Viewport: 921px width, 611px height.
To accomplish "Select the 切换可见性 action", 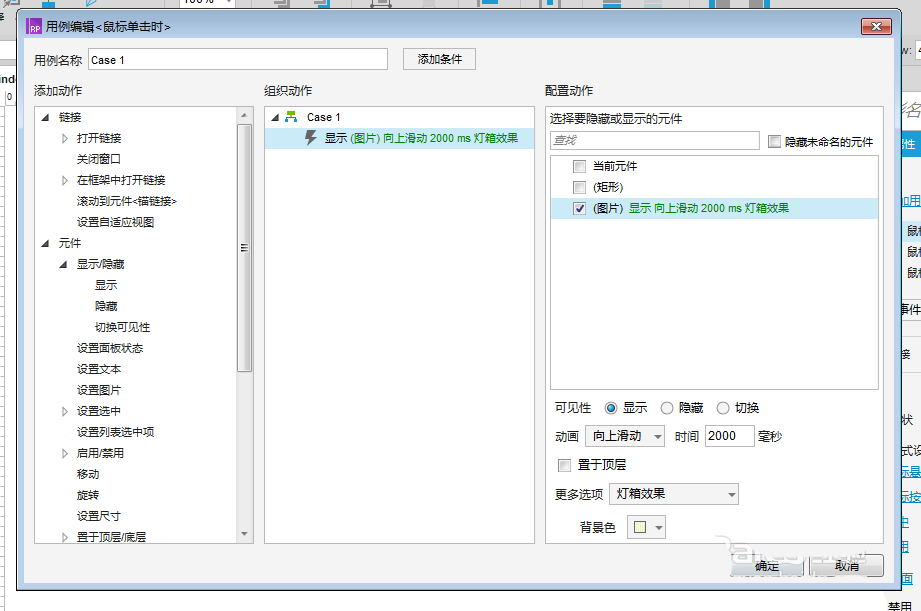I will coord(122,327).
